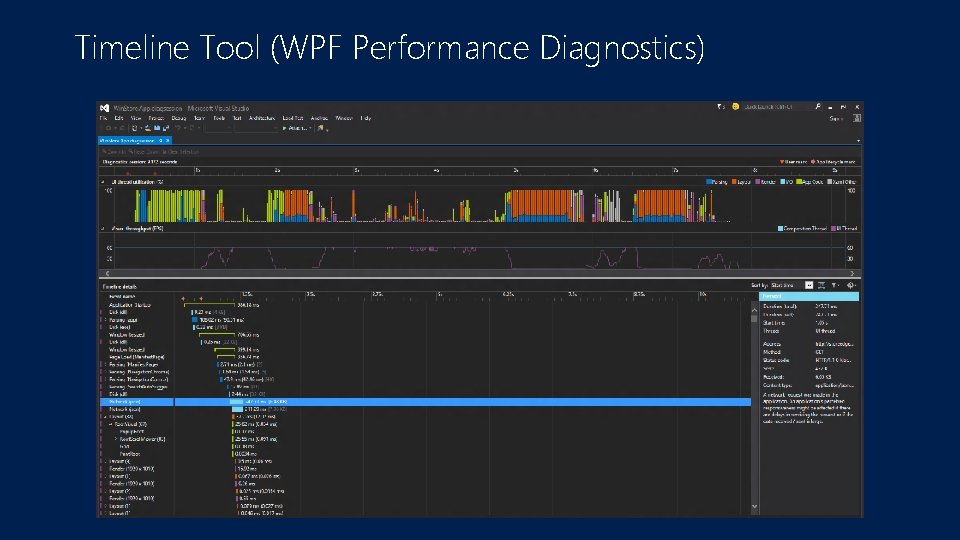Open the filter events dropdown icon
Screen dimensions: 960x540
point(834,285)
